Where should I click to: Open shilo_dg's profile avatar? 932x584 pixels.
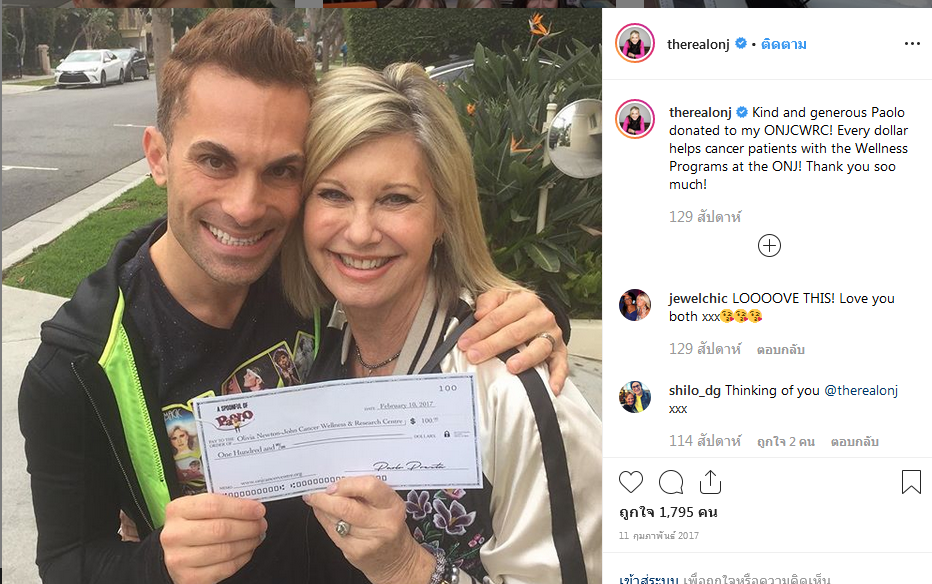coord(635,397)
